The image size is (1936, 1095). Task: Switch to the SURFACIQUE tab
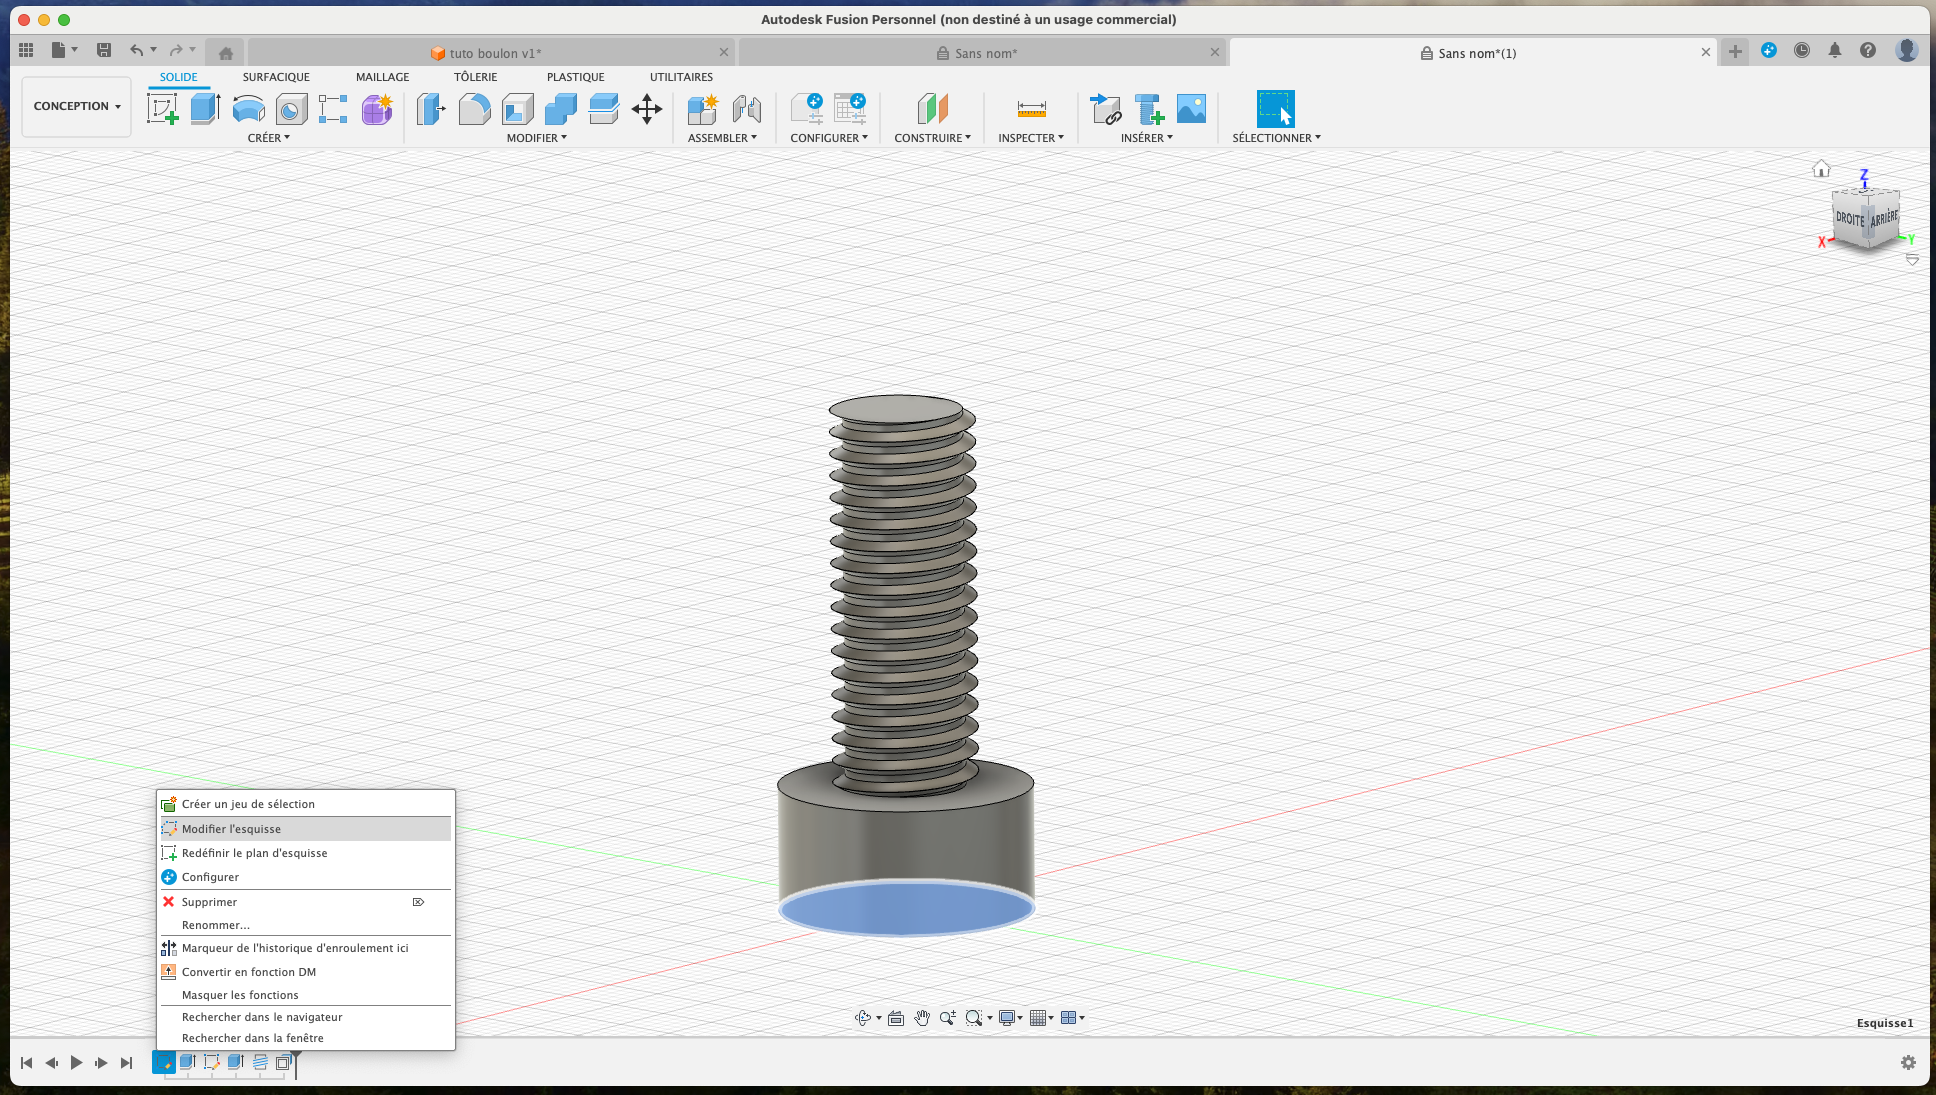pyautogui.click(x=276, y=77)
